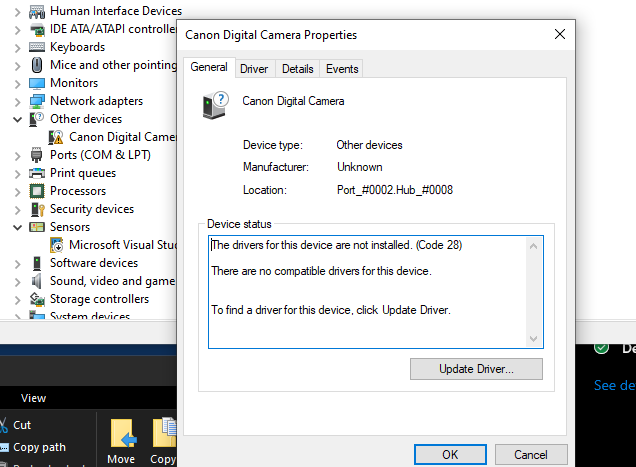636x467 pixels.
Task: Select Canon Digital Camera warning icon in tree
Action: (56, 137)
